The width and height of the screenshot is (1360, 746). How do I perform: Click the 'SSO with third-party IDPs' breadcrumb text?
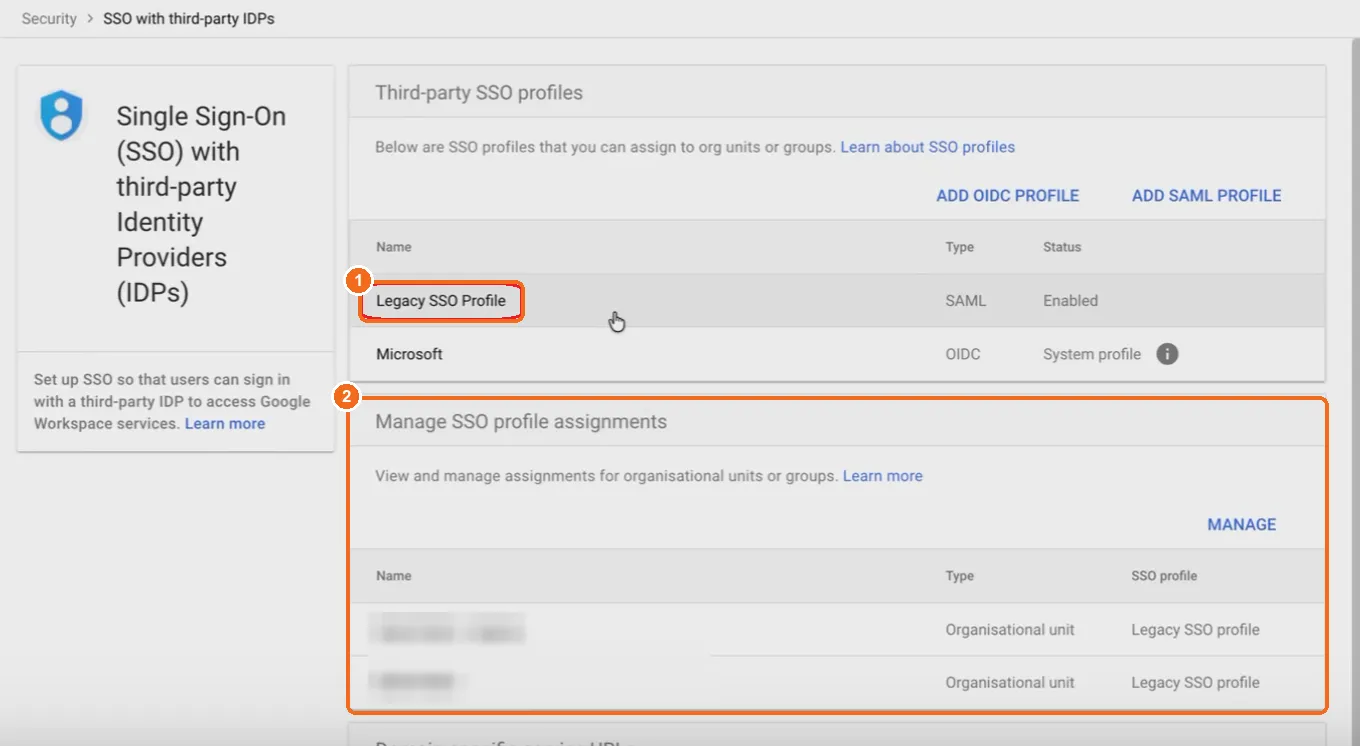pos(189,19)
